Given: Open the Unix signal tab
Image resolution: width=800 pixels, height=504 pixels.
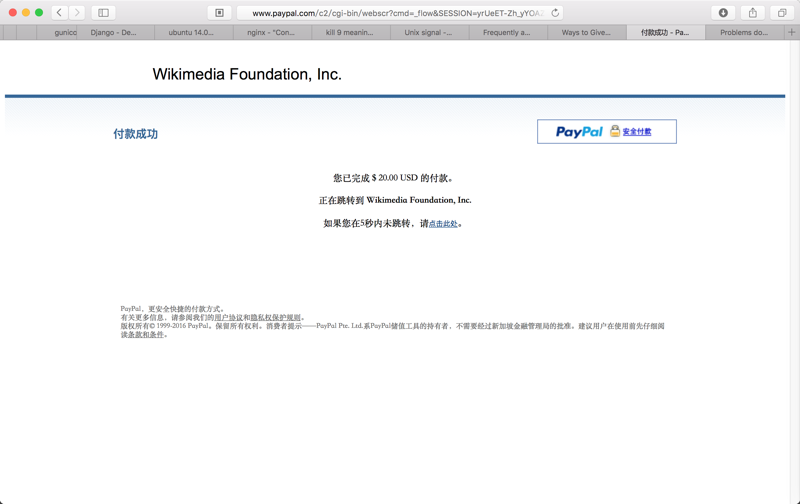Looking at the screenshot, I should pyautogui.click(x=430, y=32).
